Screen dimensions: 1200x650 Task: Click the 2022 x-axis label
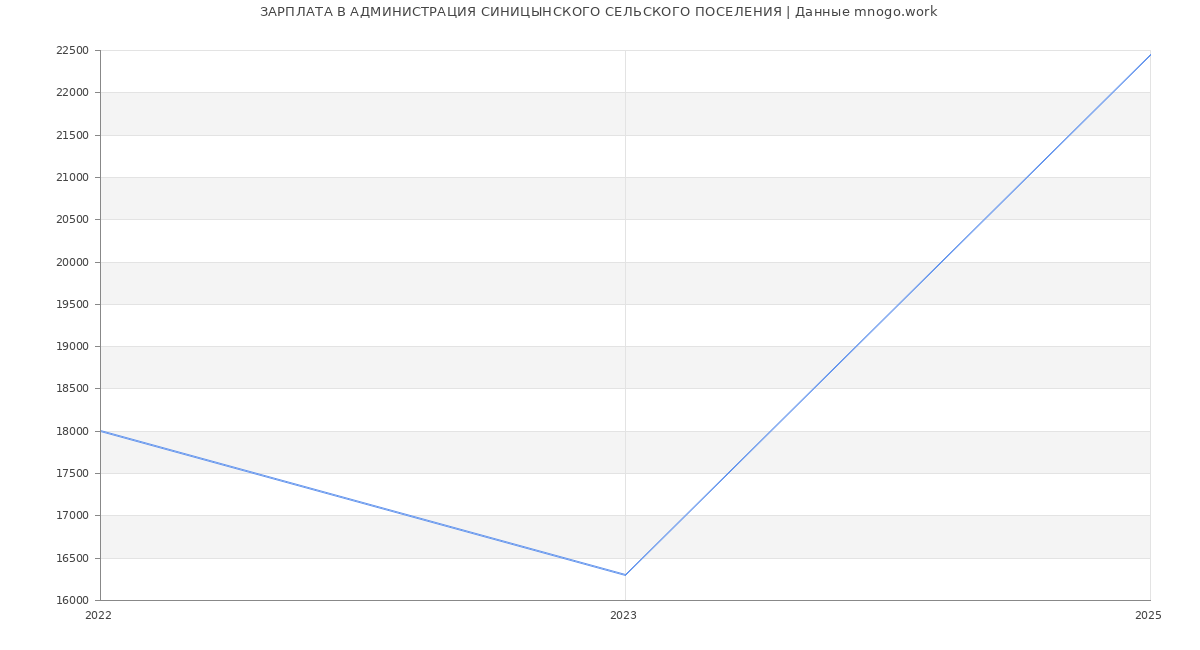[98, 616]
